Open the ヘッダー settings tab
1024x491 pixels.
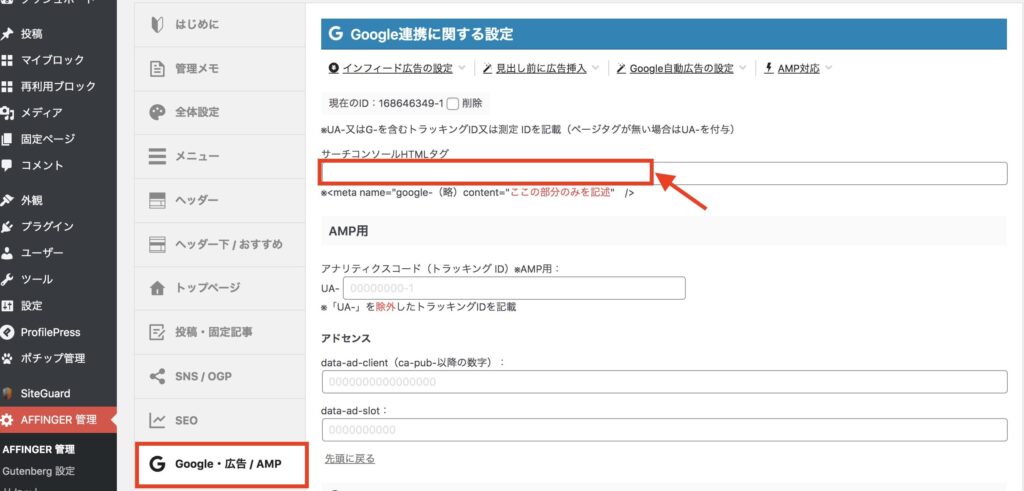pos(220,200)
